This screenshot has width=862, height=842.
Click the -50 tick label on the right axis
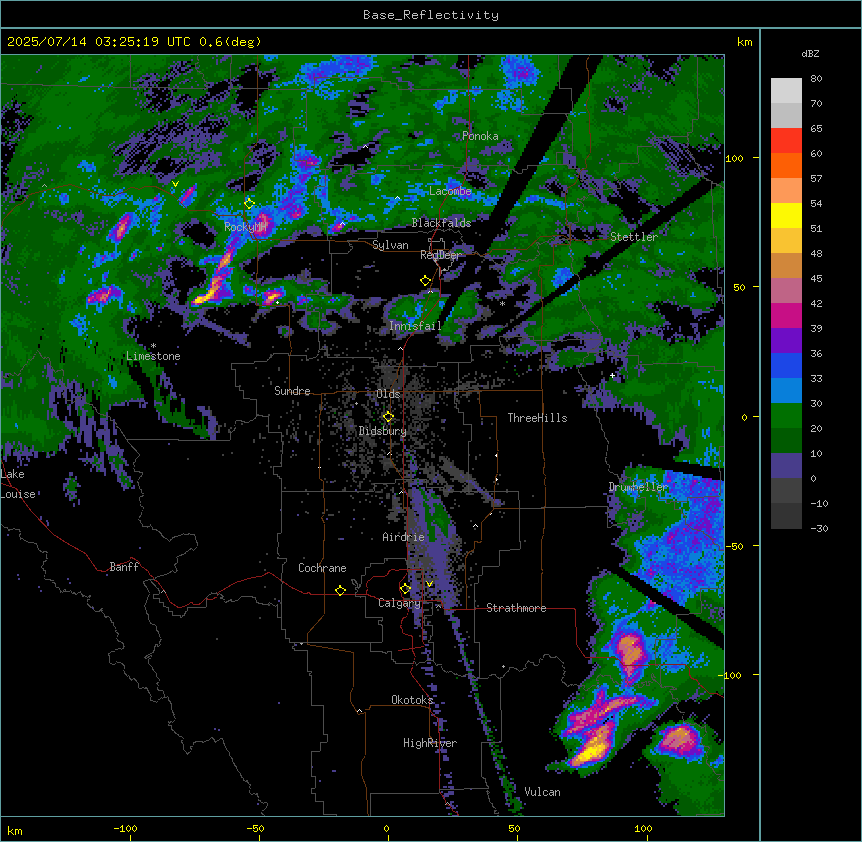(734, 546)
